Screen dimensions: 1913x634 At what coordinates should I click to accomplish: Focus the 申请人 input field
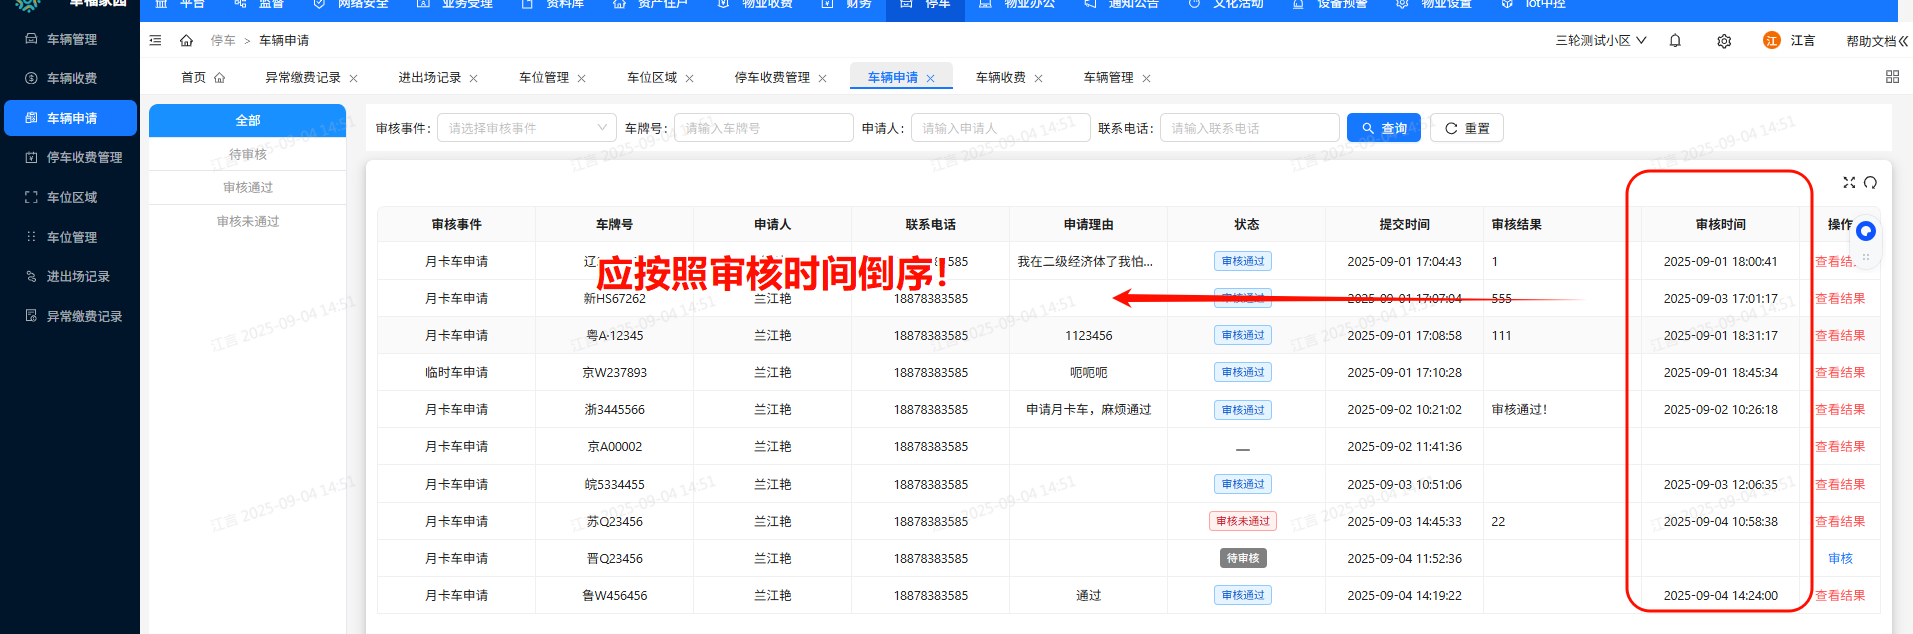click(1001, 128)
